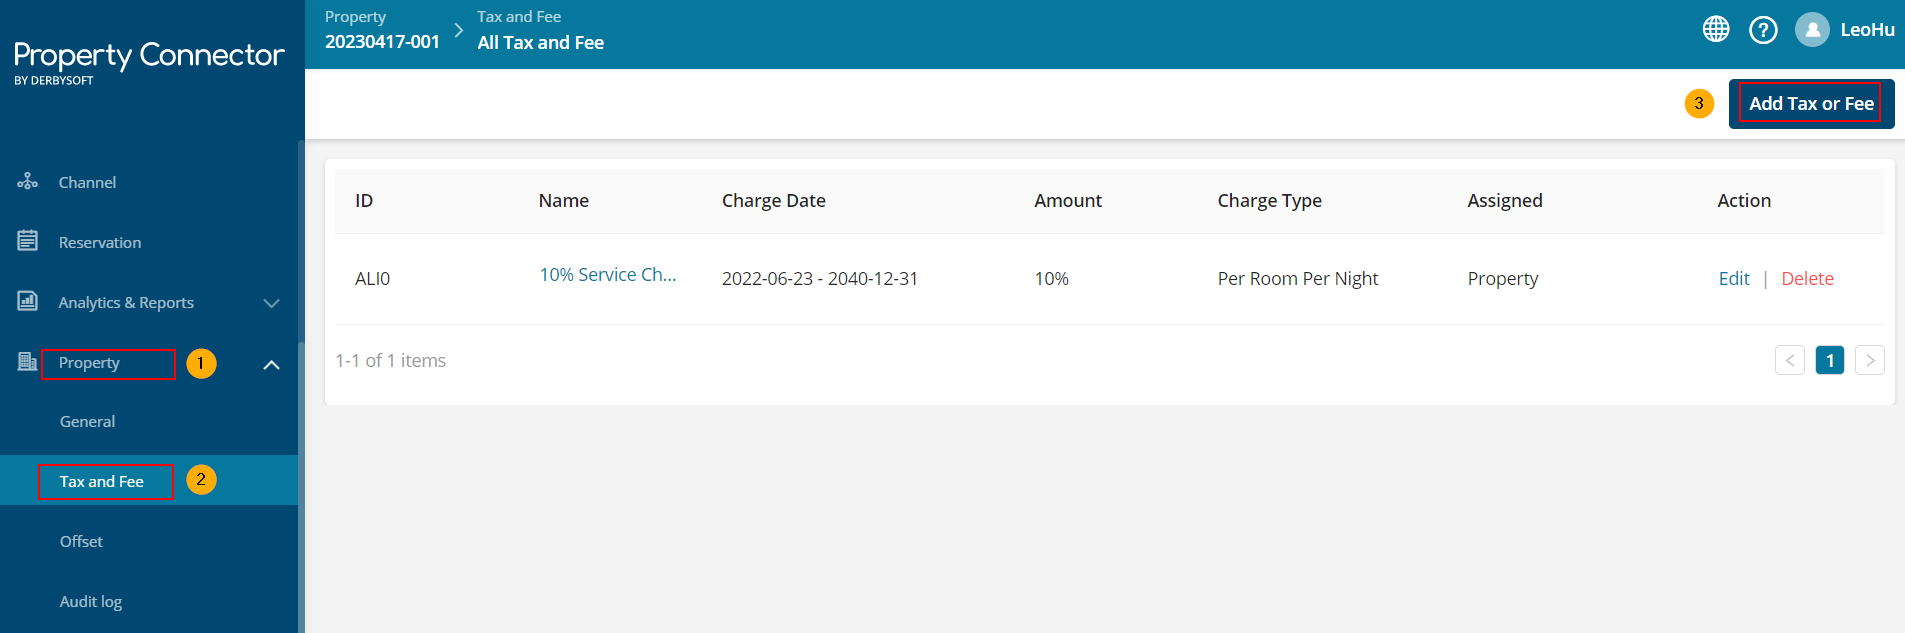Viewport: 1905px width, 633px height.
Task: Click the globe language icon
Action: pos(1716,30)
